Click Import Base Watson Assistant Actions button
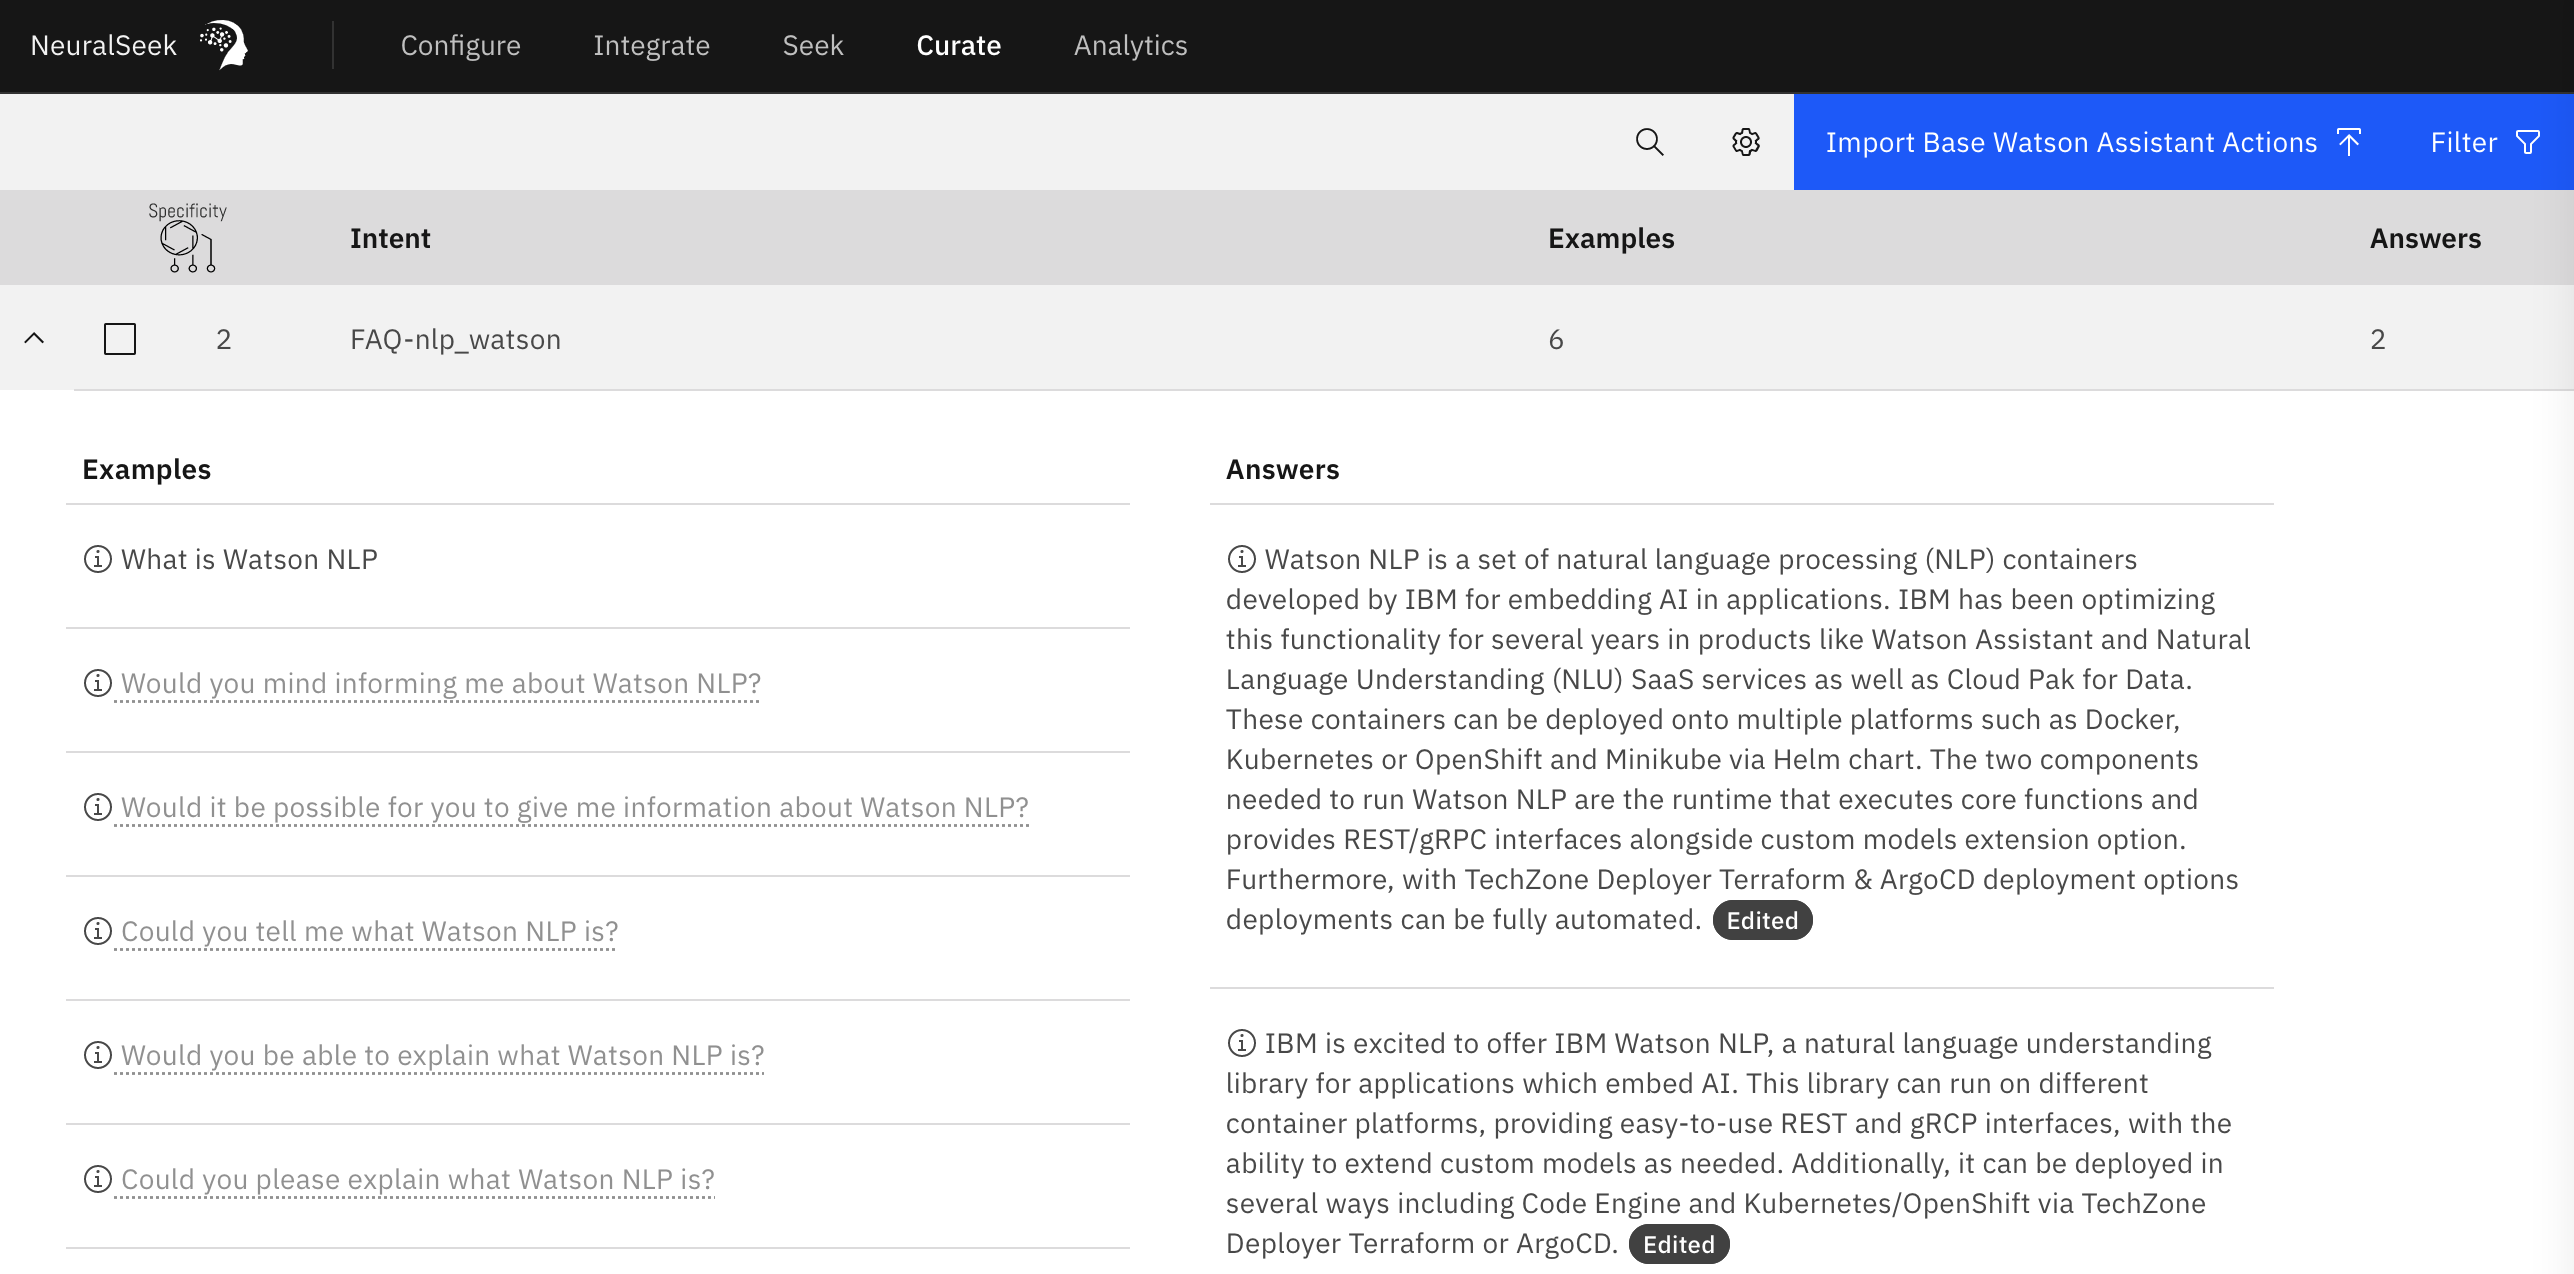This screenshot has width=2574, height=1274. 2095,142
